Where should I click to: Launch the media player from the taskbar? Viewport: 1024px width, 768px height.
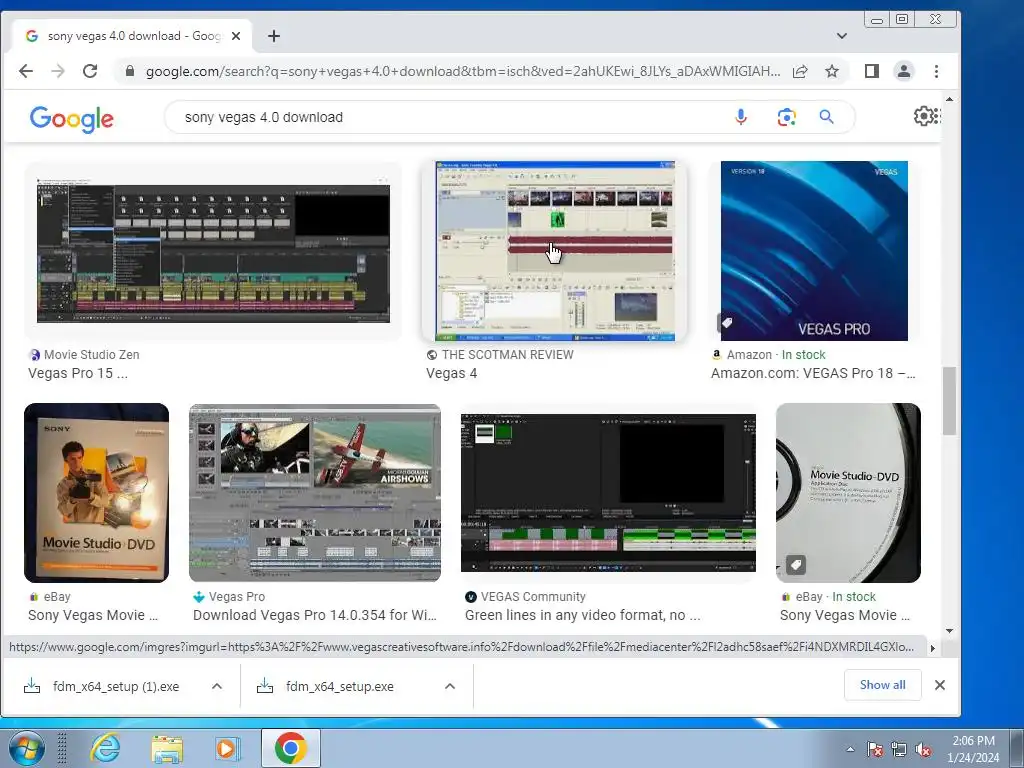[x=228, y=748]
